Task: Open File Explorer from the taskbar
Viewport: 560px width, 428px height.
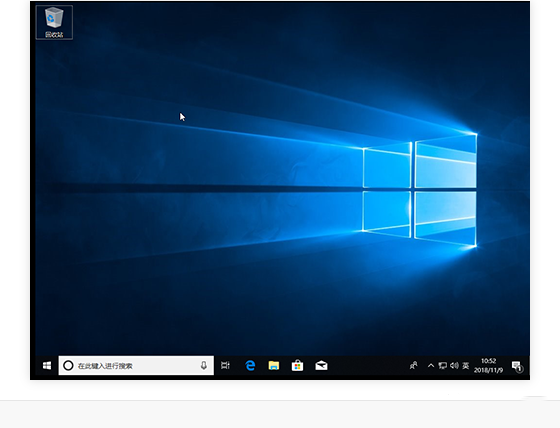Action: click(274, 365)
